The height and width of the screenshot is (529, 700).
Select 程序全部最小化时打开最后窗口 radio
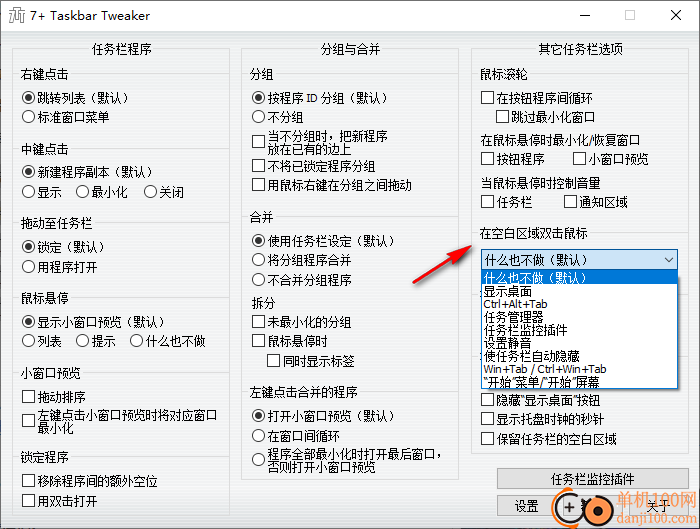[x=258, y=460]
